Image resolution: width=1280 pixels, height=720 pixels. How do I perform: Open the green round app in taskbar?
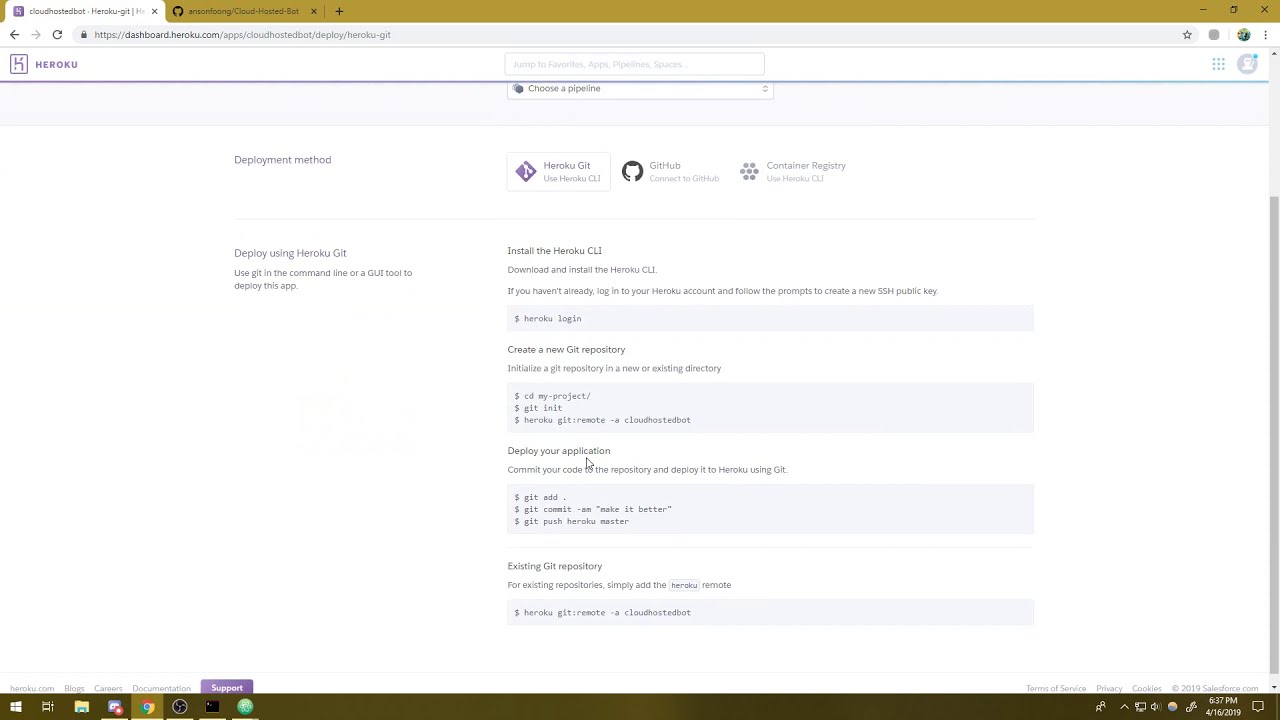245,707
